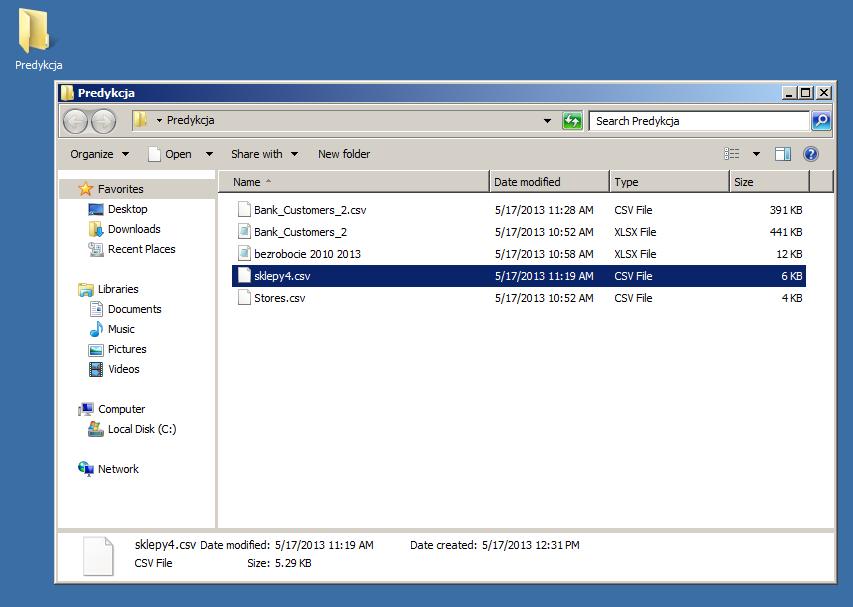Click the bezrobocie 2010 2013 file icon
Screen dimensions: 853x607
(x=244, y=254)
